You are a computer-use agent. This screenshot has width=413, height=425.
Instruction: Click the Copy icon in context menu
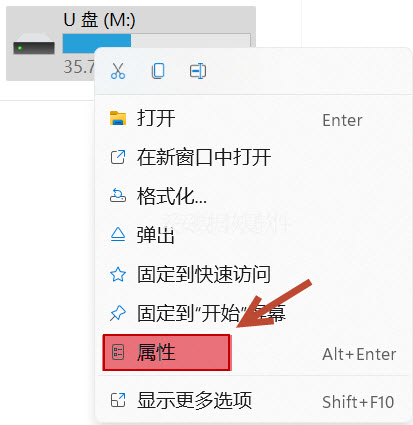[158, 71]
